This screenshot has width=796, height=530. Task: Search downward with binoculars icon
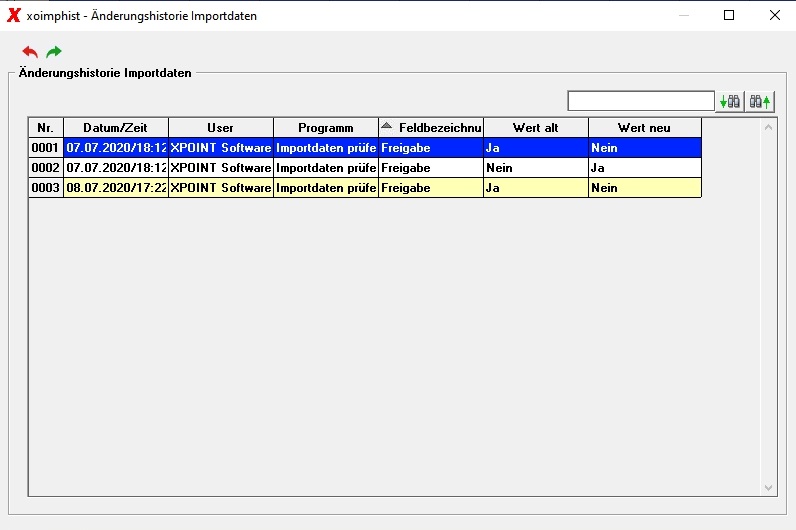tap(729, 102)
